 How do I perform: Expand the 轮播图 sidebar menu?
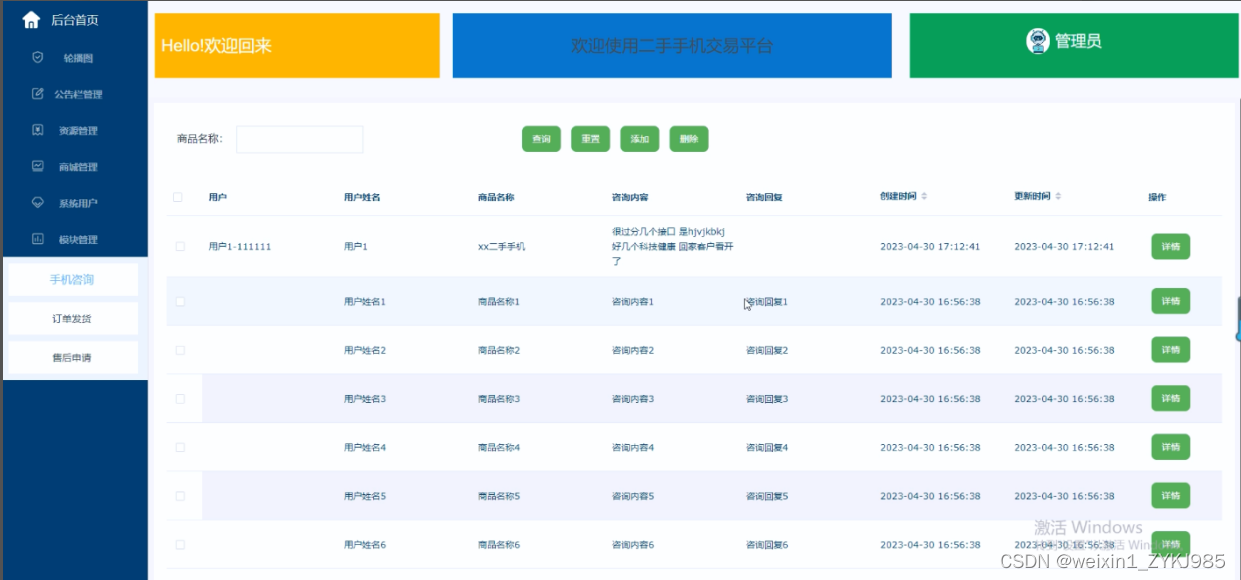point(74,58)
